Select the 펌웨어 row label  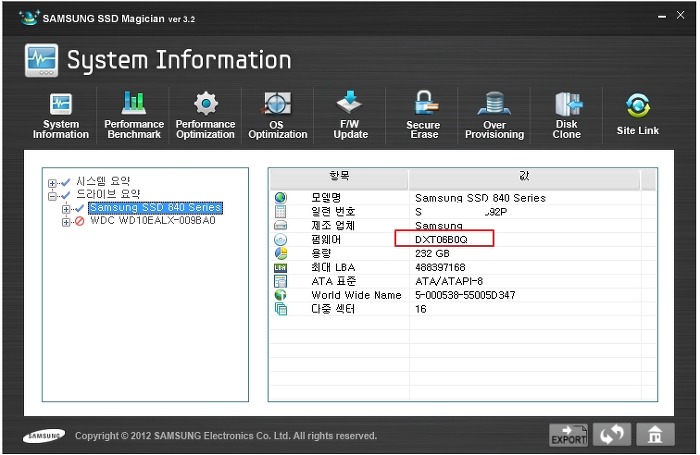point(326,240)
